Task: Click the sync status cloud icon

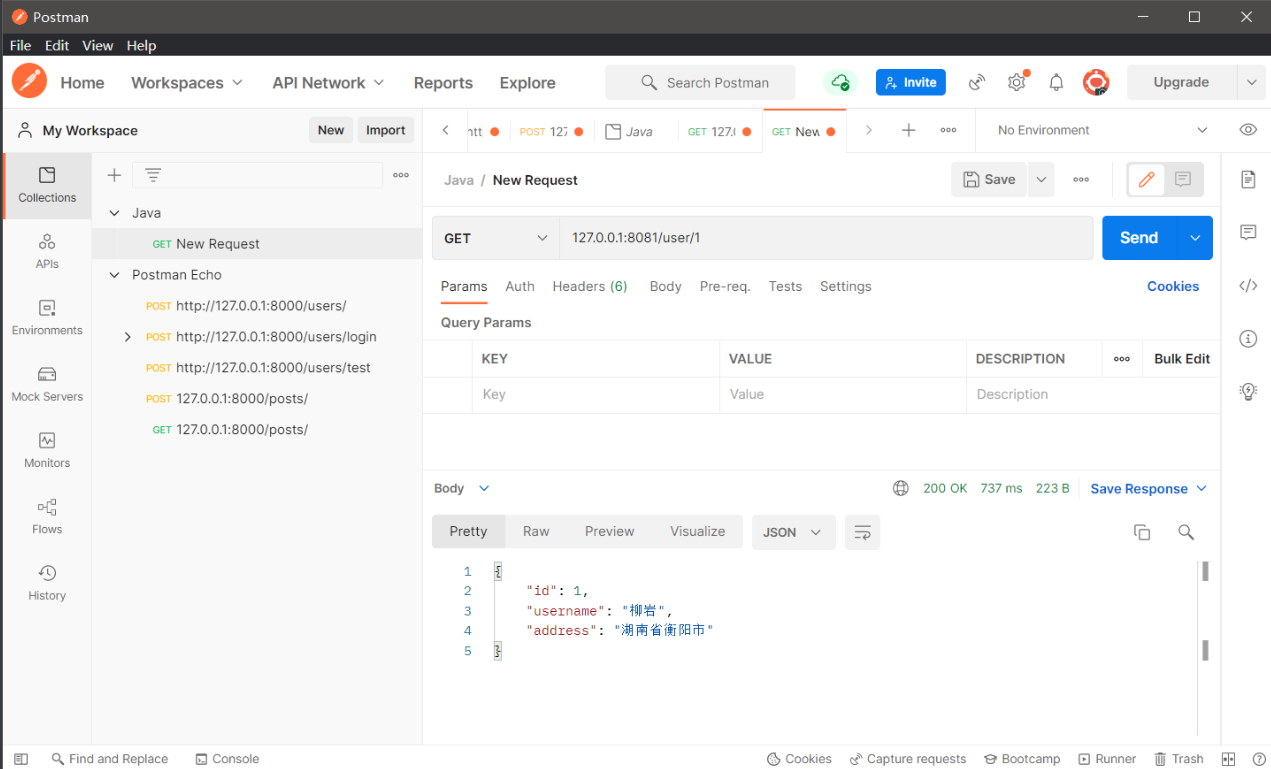Action: click(840, 83)
